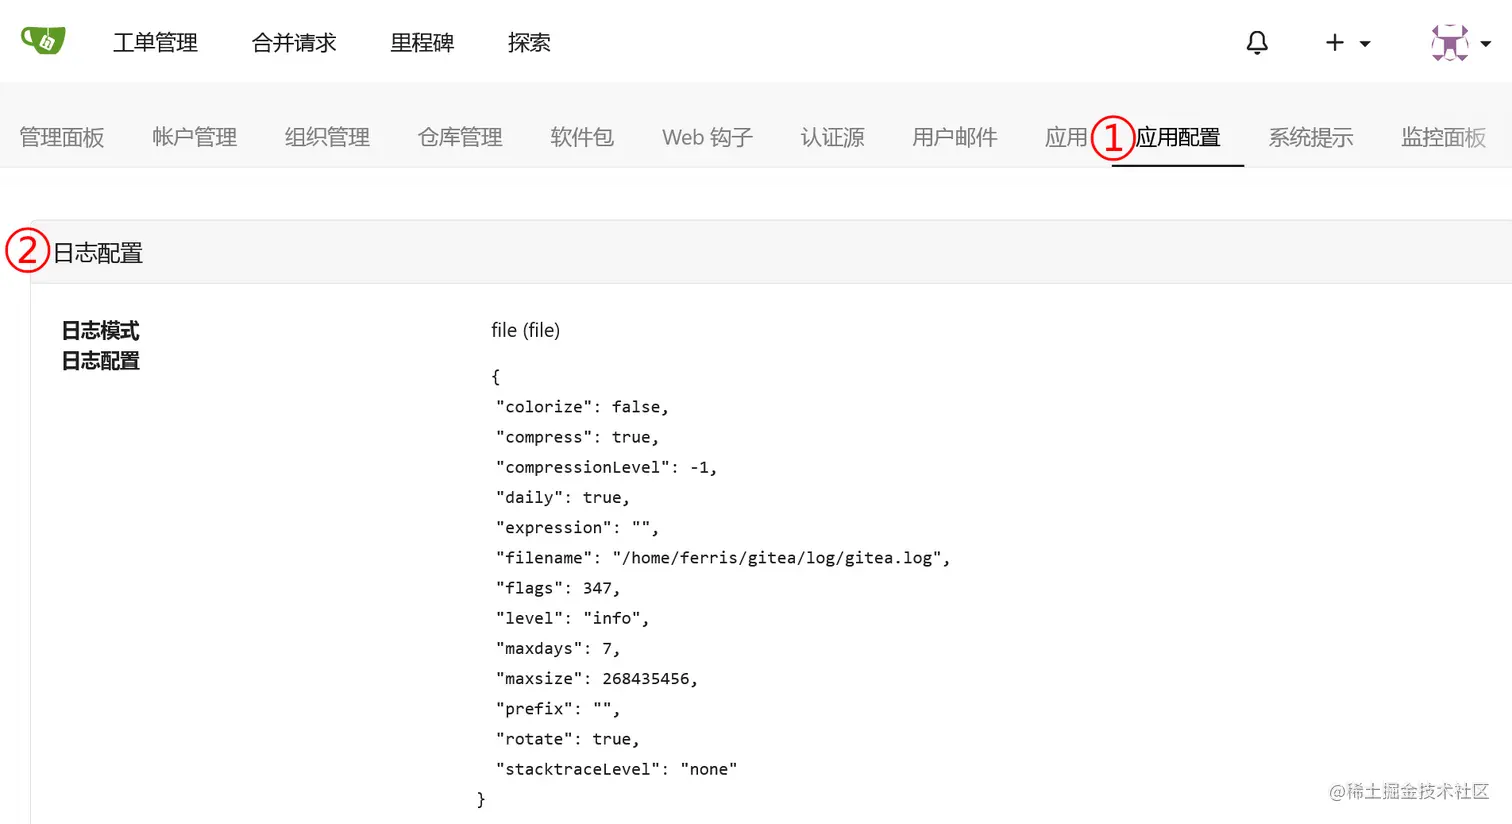Select 合并请求 in the top navigation

(293, 42)
